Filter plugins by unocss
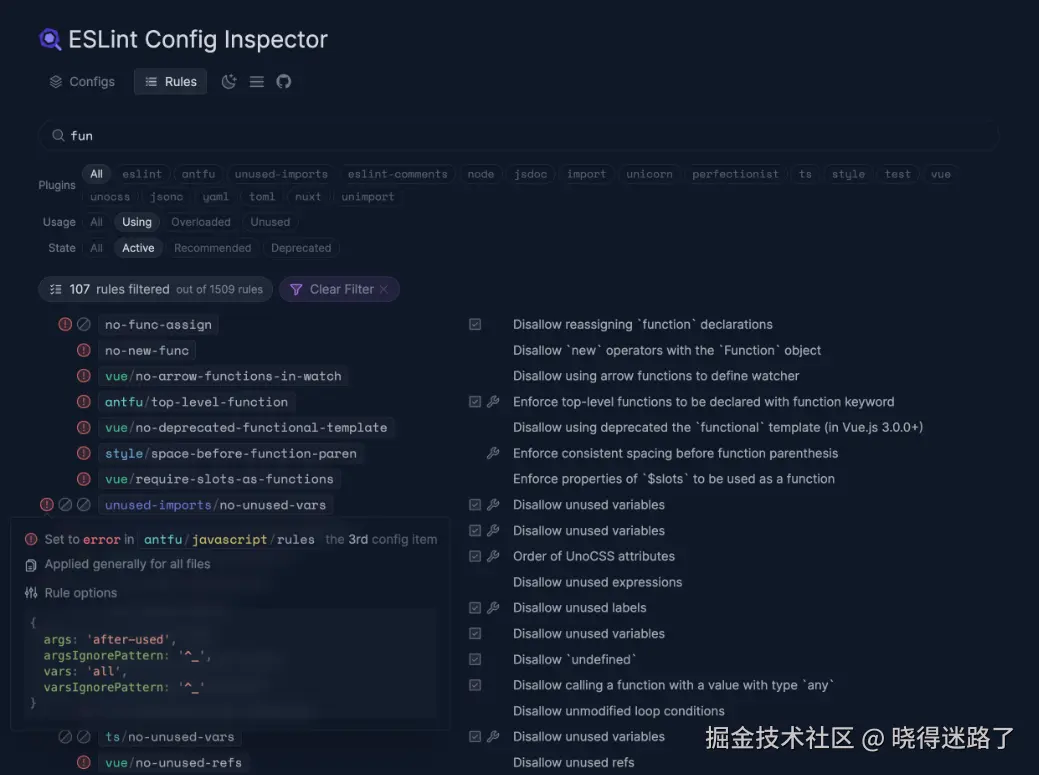 tap(110, 197)
